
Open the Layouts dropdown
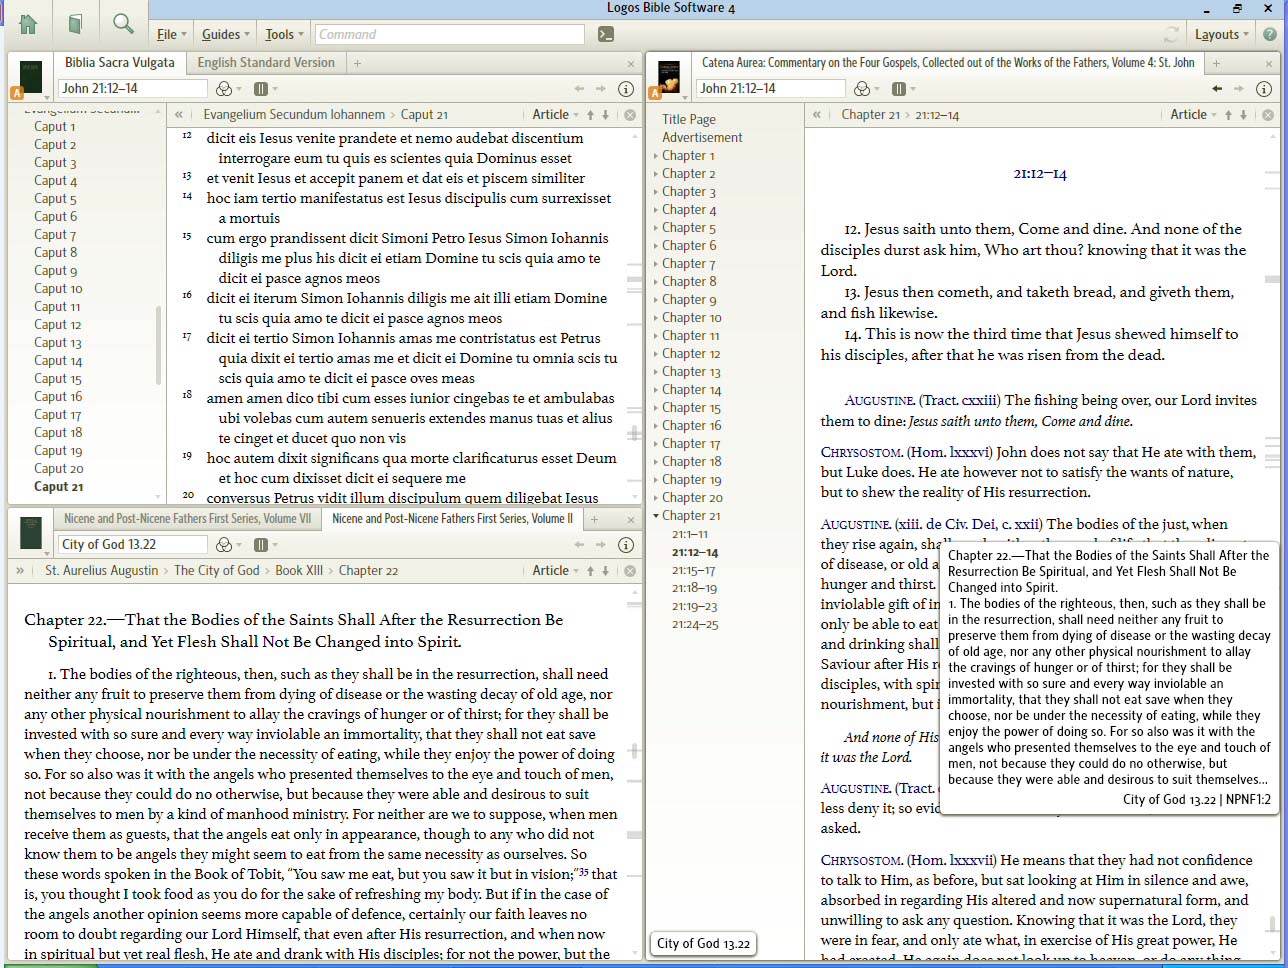[1222, 34]
